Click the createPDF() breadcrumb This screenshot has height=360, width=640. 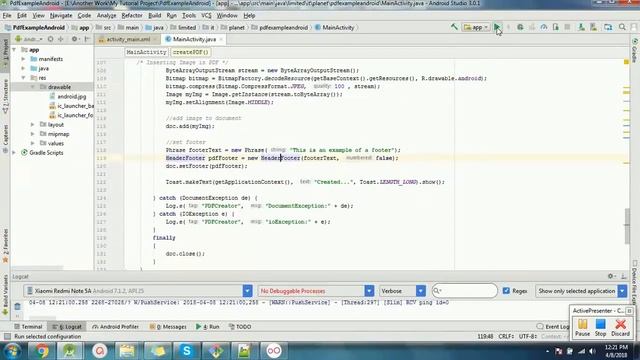pyautogui.click(x=190, y=52)
